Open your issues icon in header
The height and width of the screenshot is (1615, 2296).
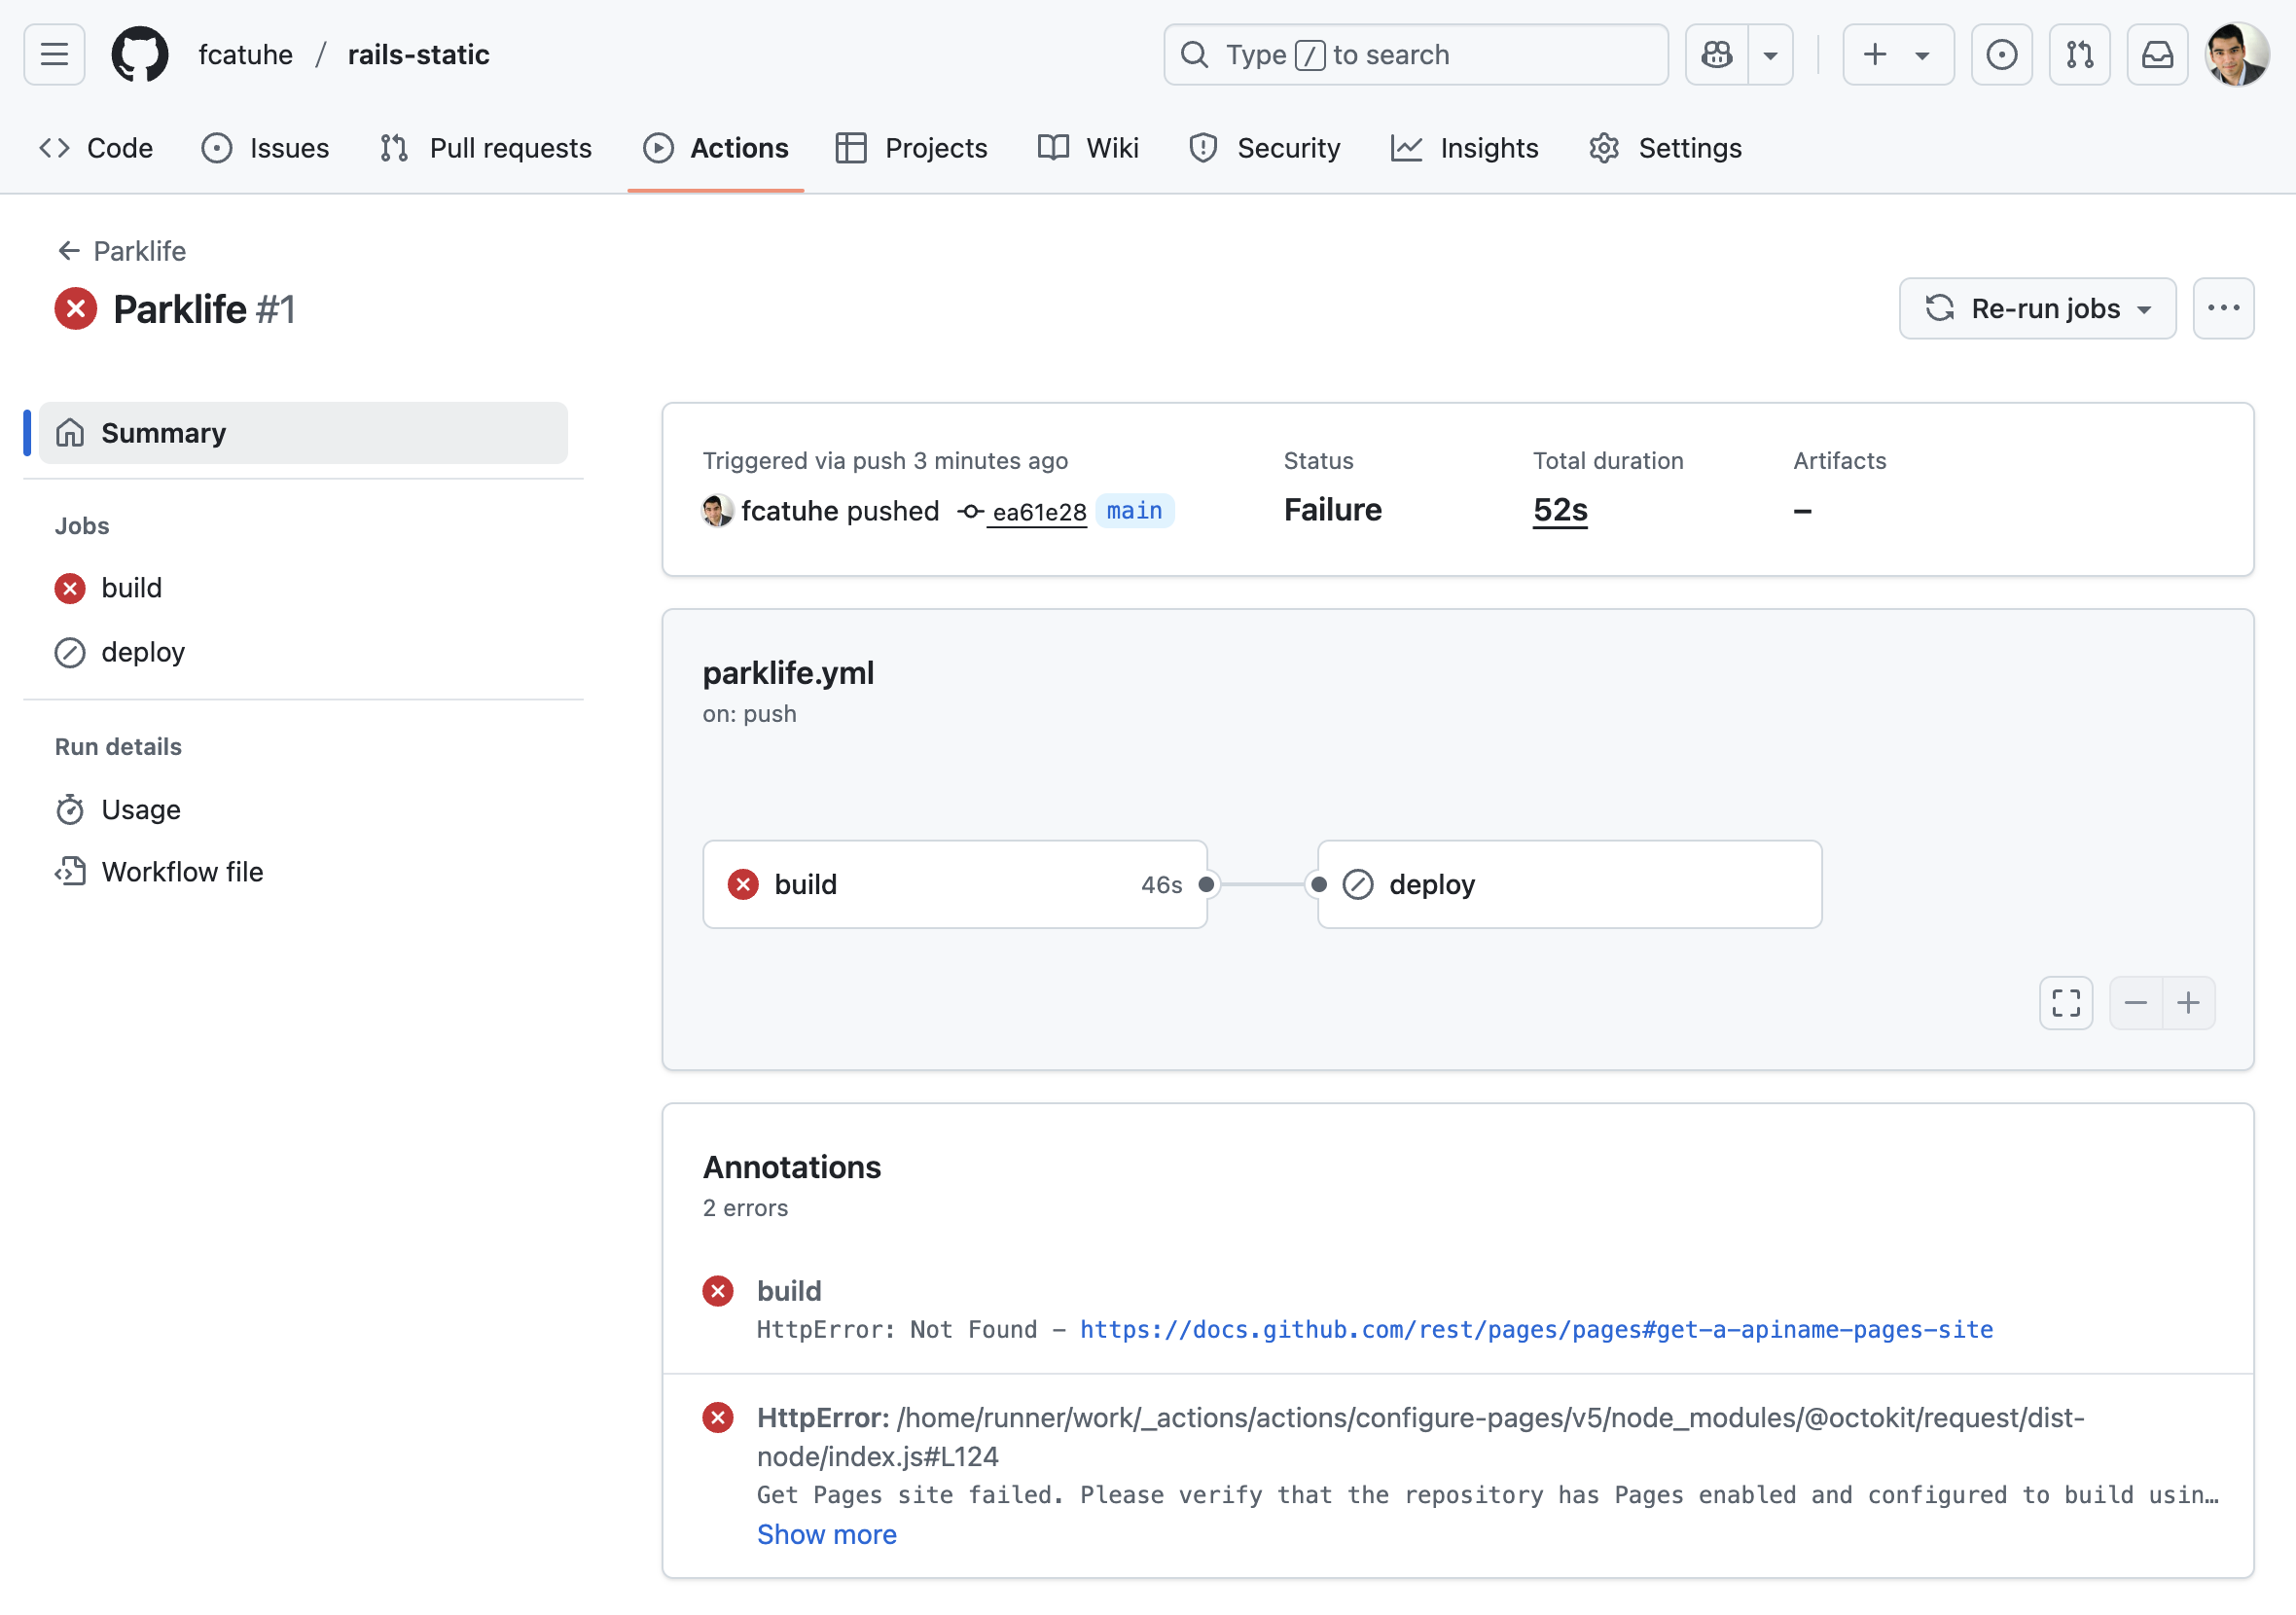coord(2001,54)
